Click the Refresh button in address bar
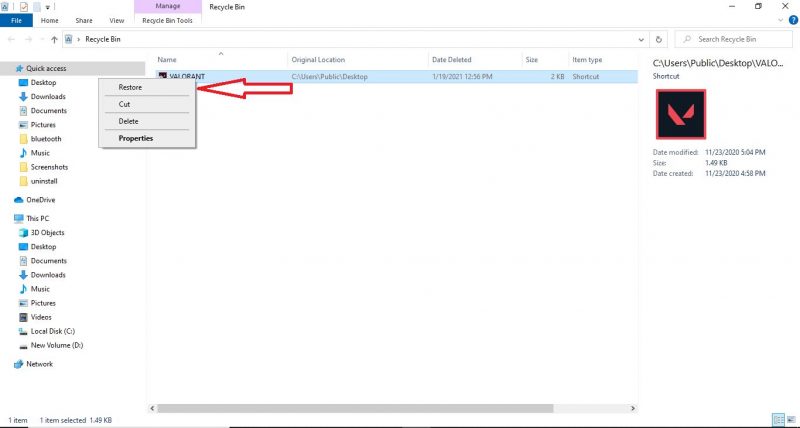The height and width of the screenshot is (428, 800). pos(658,39)
